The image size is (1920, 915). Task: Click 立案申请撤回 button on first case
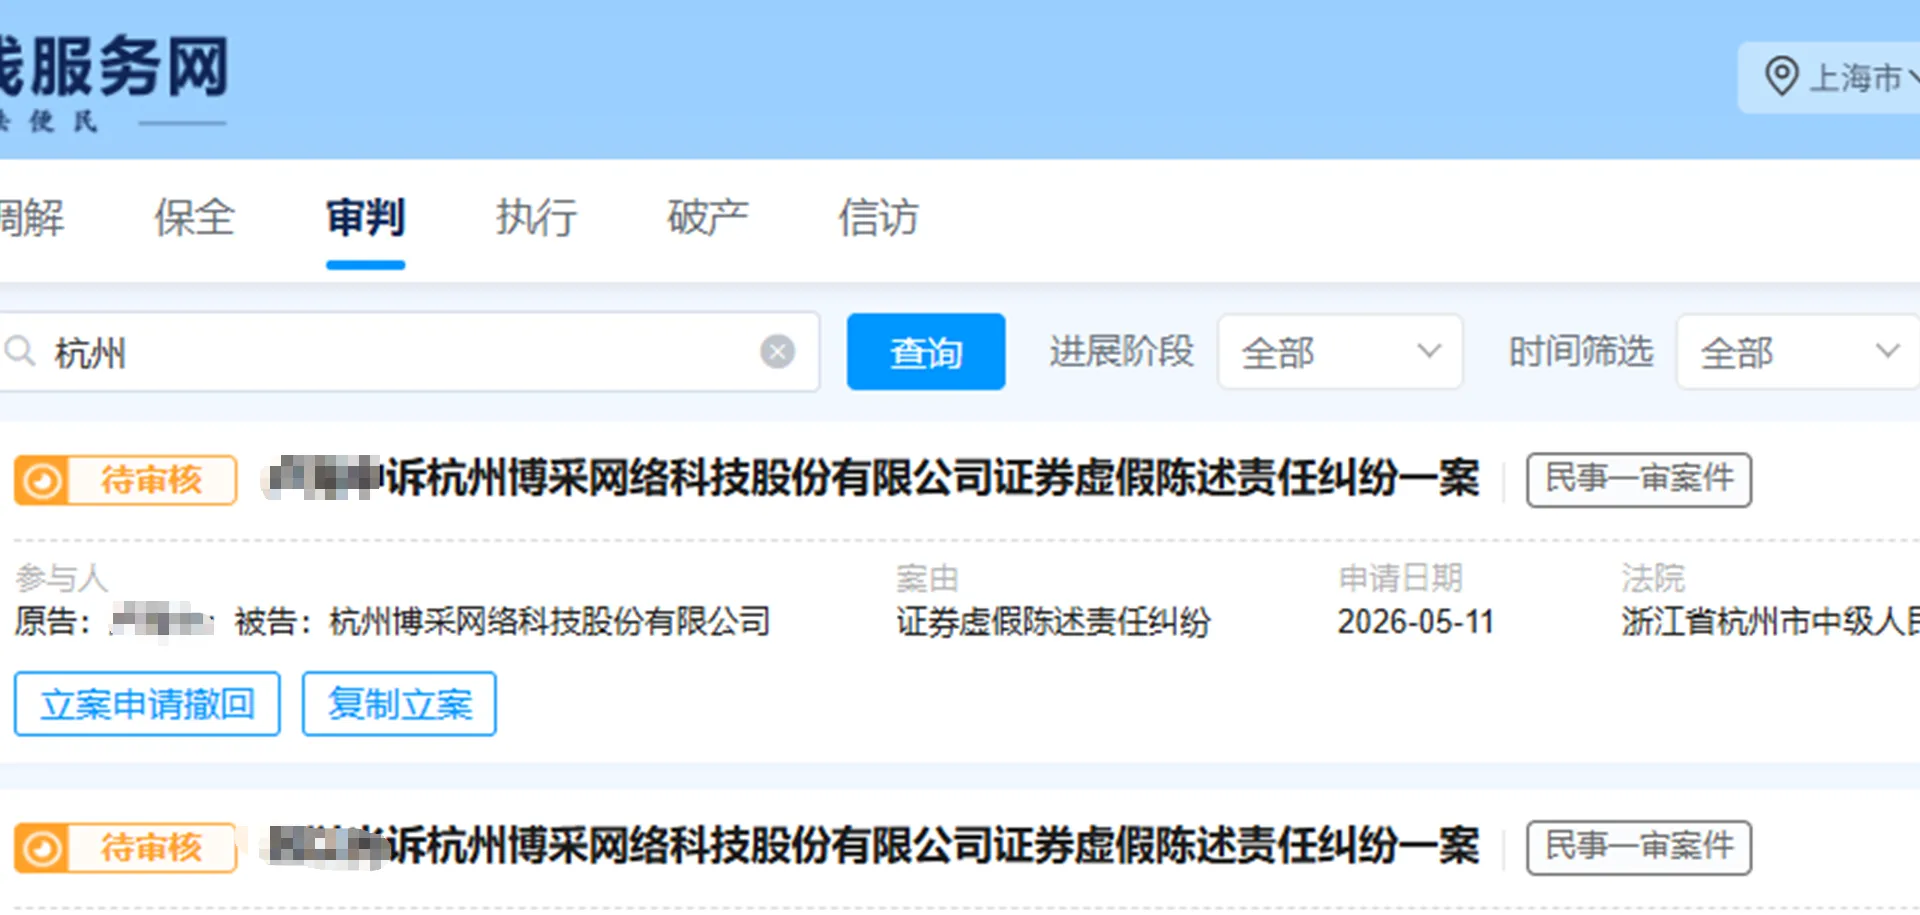click(147, 705)
